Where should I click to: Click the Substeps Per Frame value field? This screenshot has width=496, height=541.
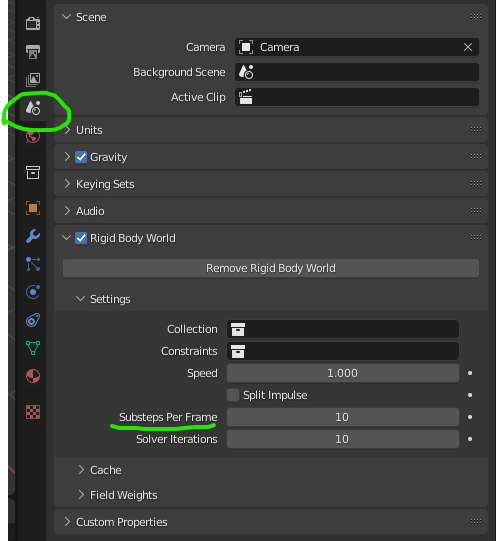[343, 417]
